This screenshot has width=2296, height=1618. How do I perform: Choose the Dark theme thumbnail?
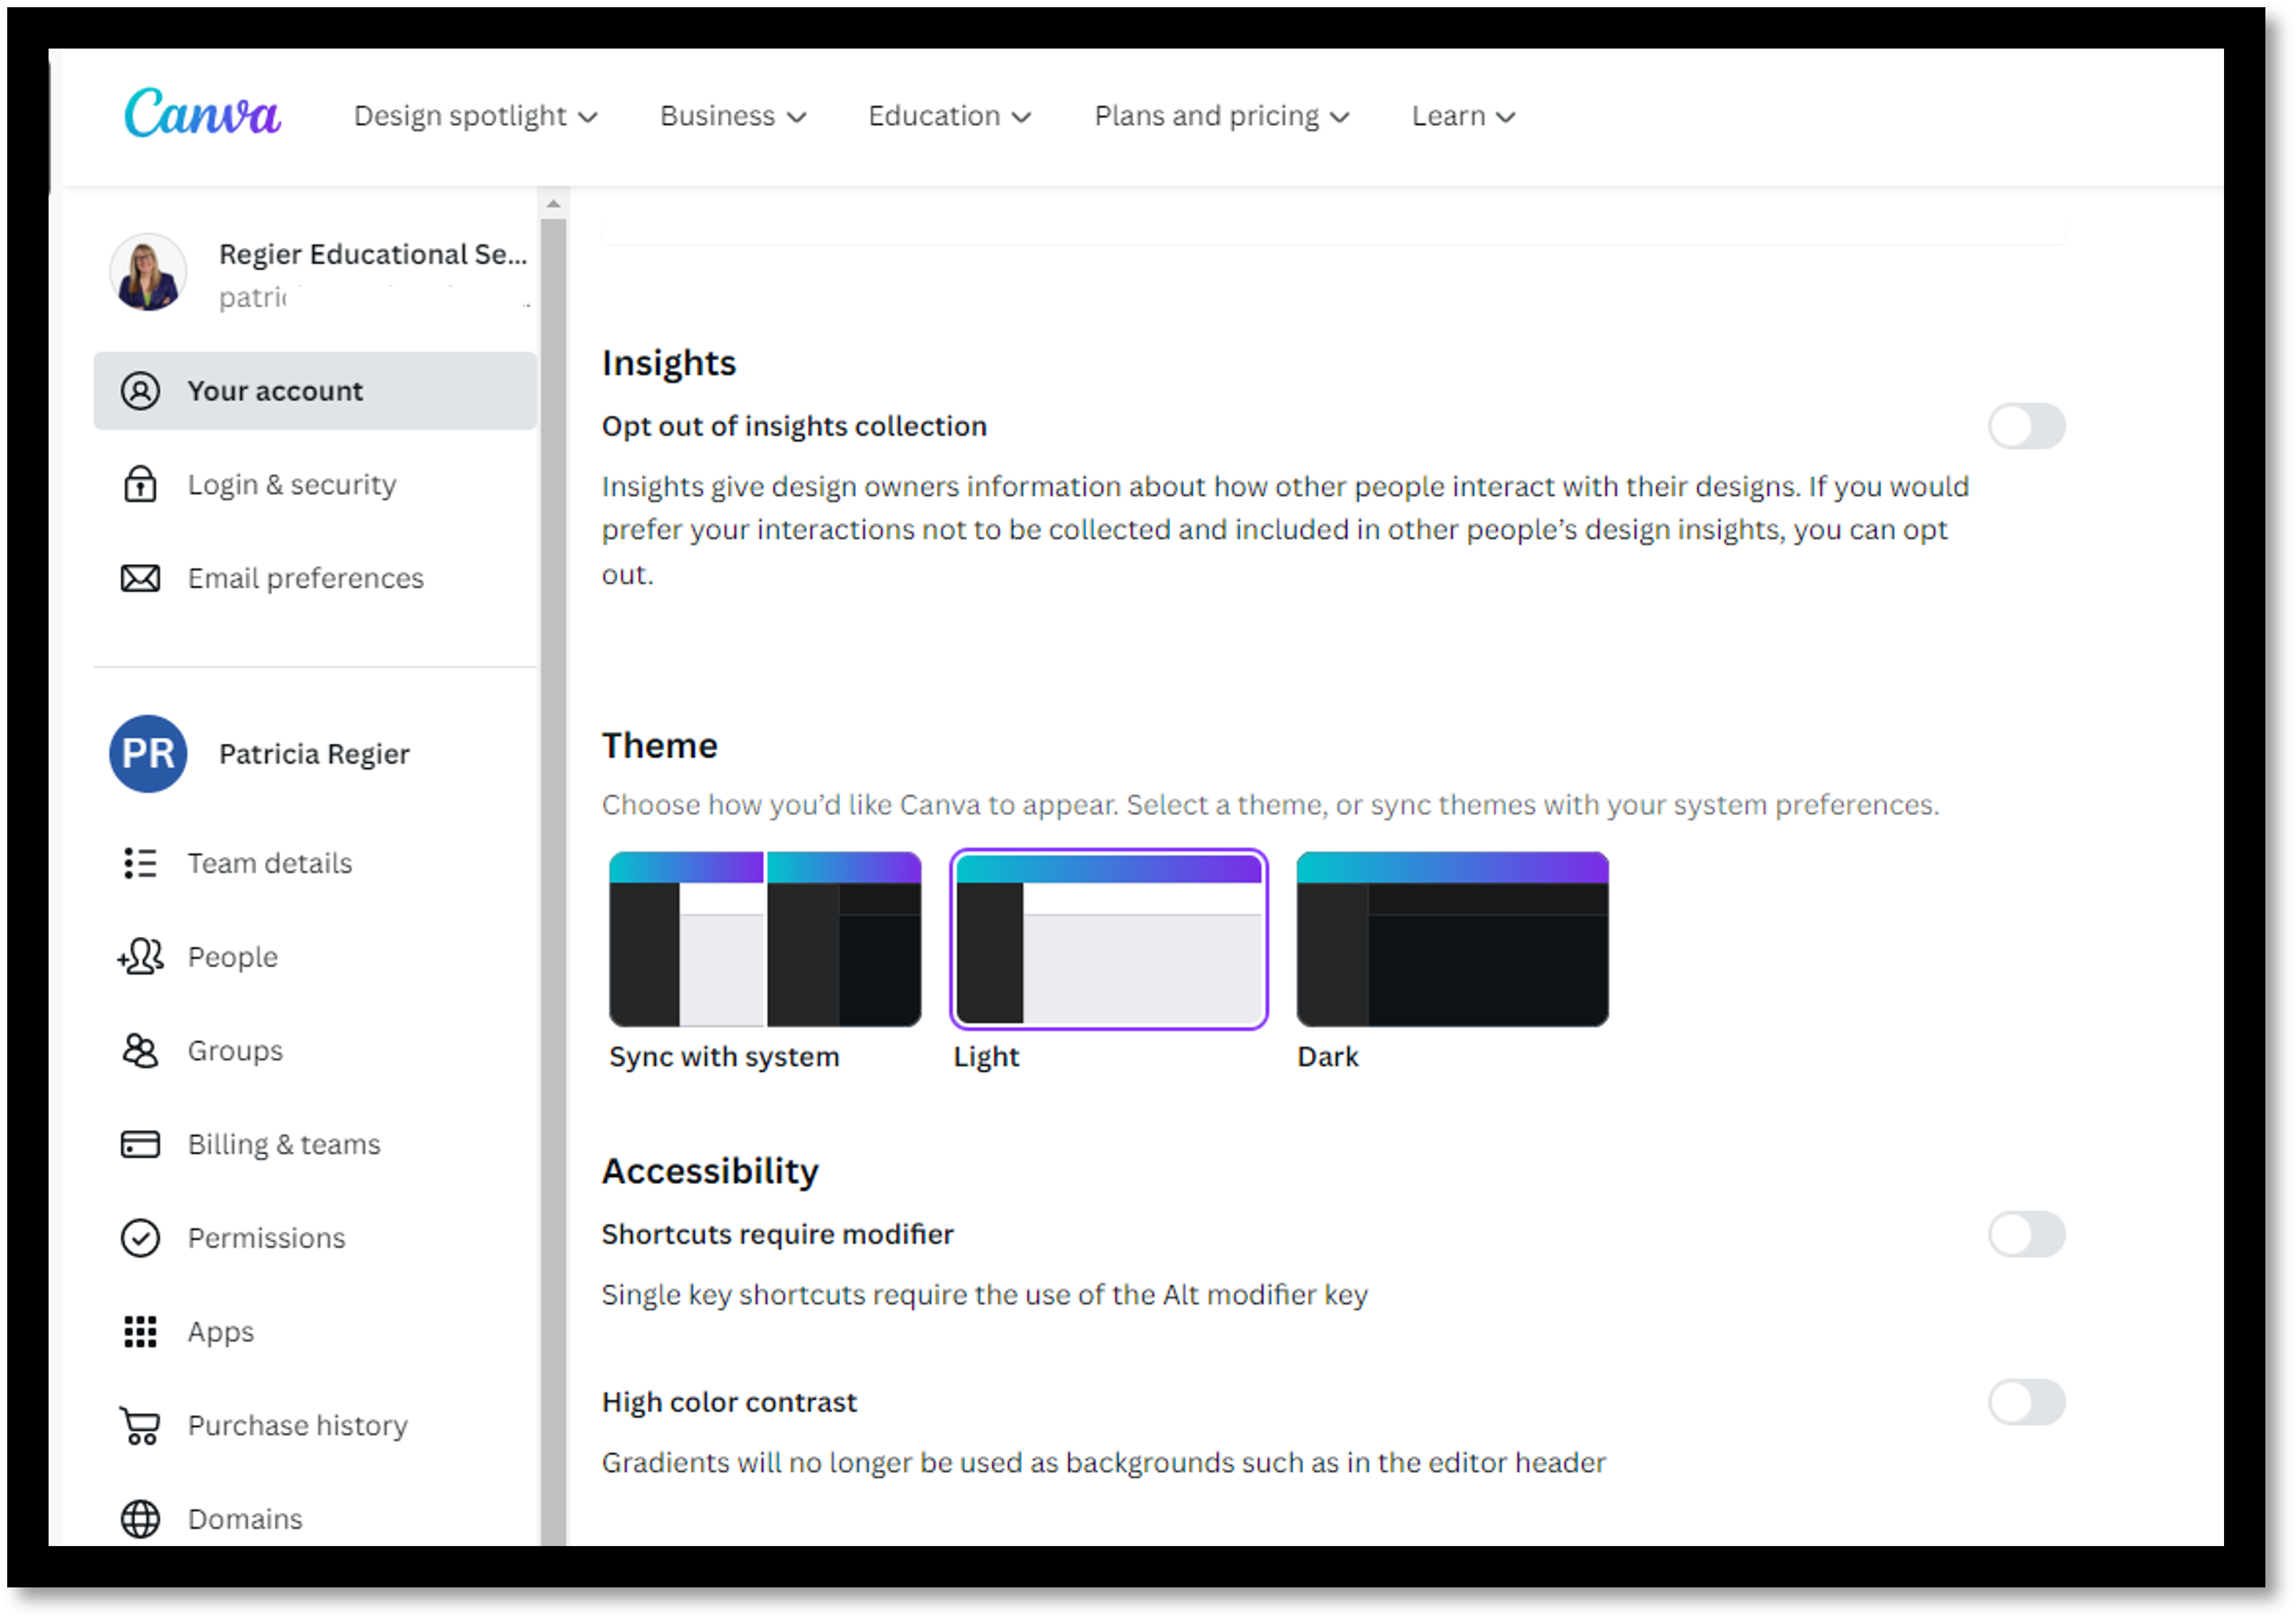coord(1452,939)
